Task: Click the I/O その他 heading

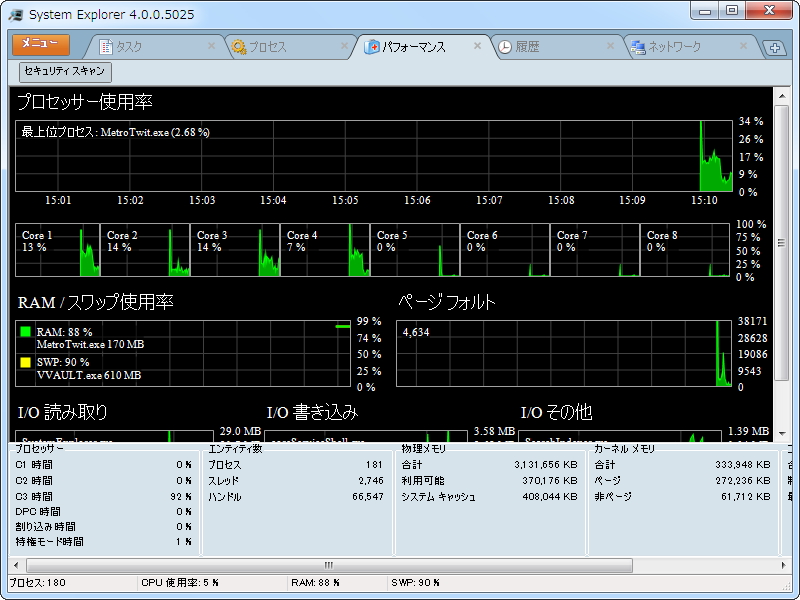Action: 556,412
